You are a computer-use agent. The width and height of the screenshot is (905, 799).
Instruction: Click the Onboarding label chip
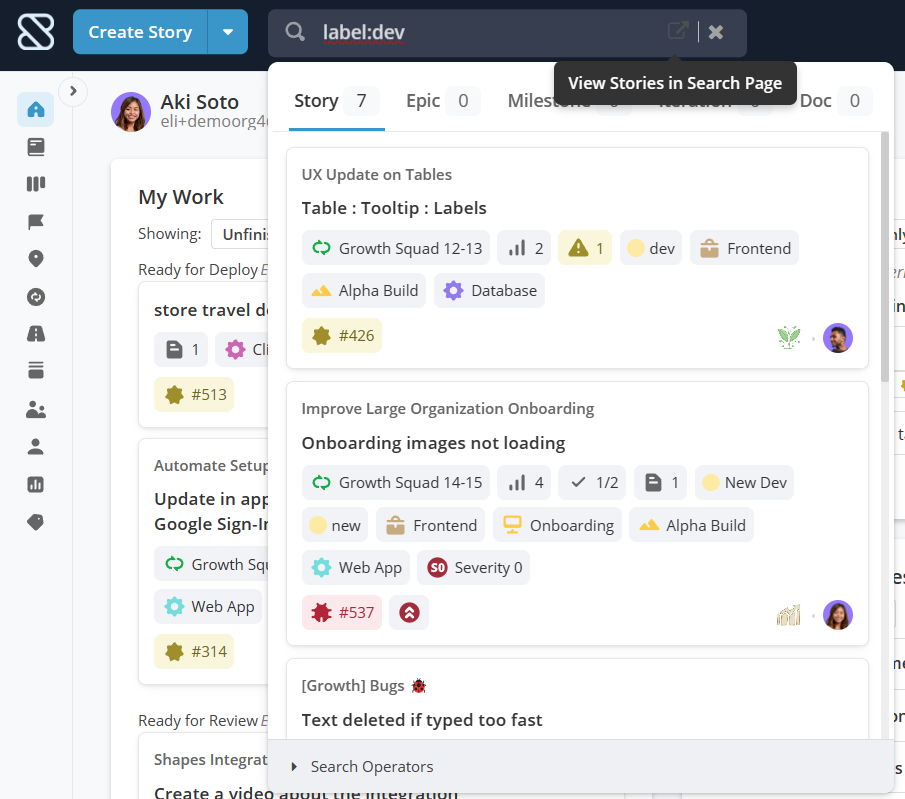(558, 525)
